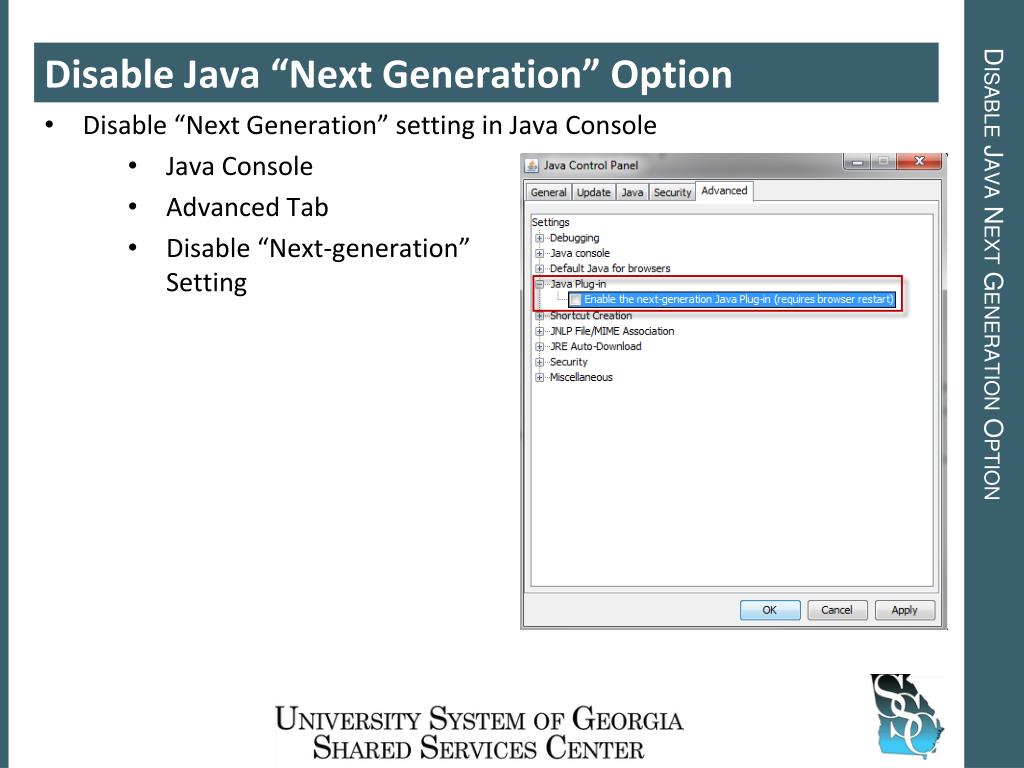Select the Security tree label
The width and height of the screenshot is (1024, 768).
[569, 362]
